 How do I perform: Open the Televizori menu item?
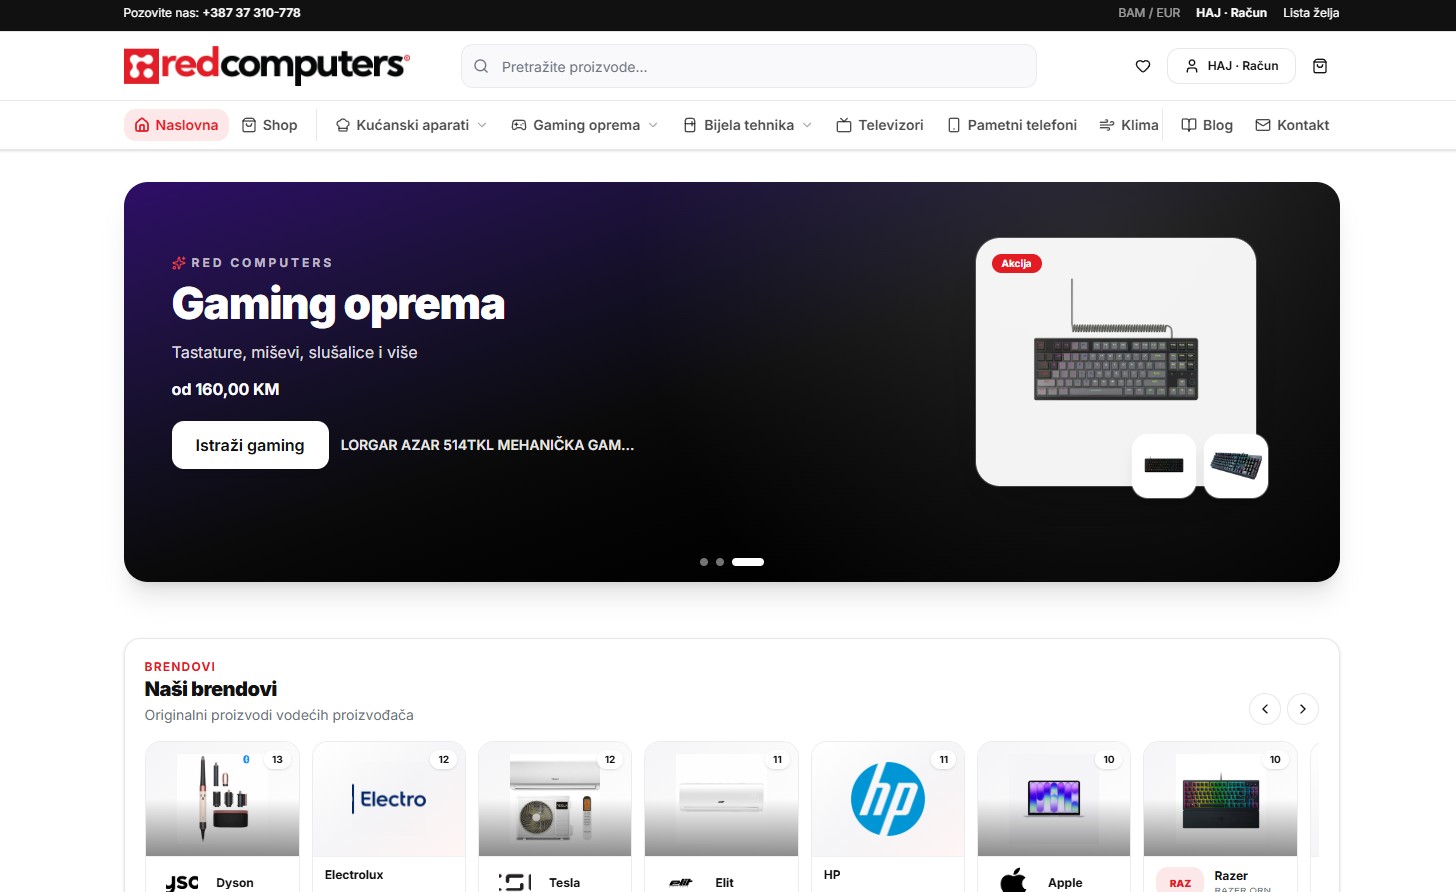click(x=880, y=125)
